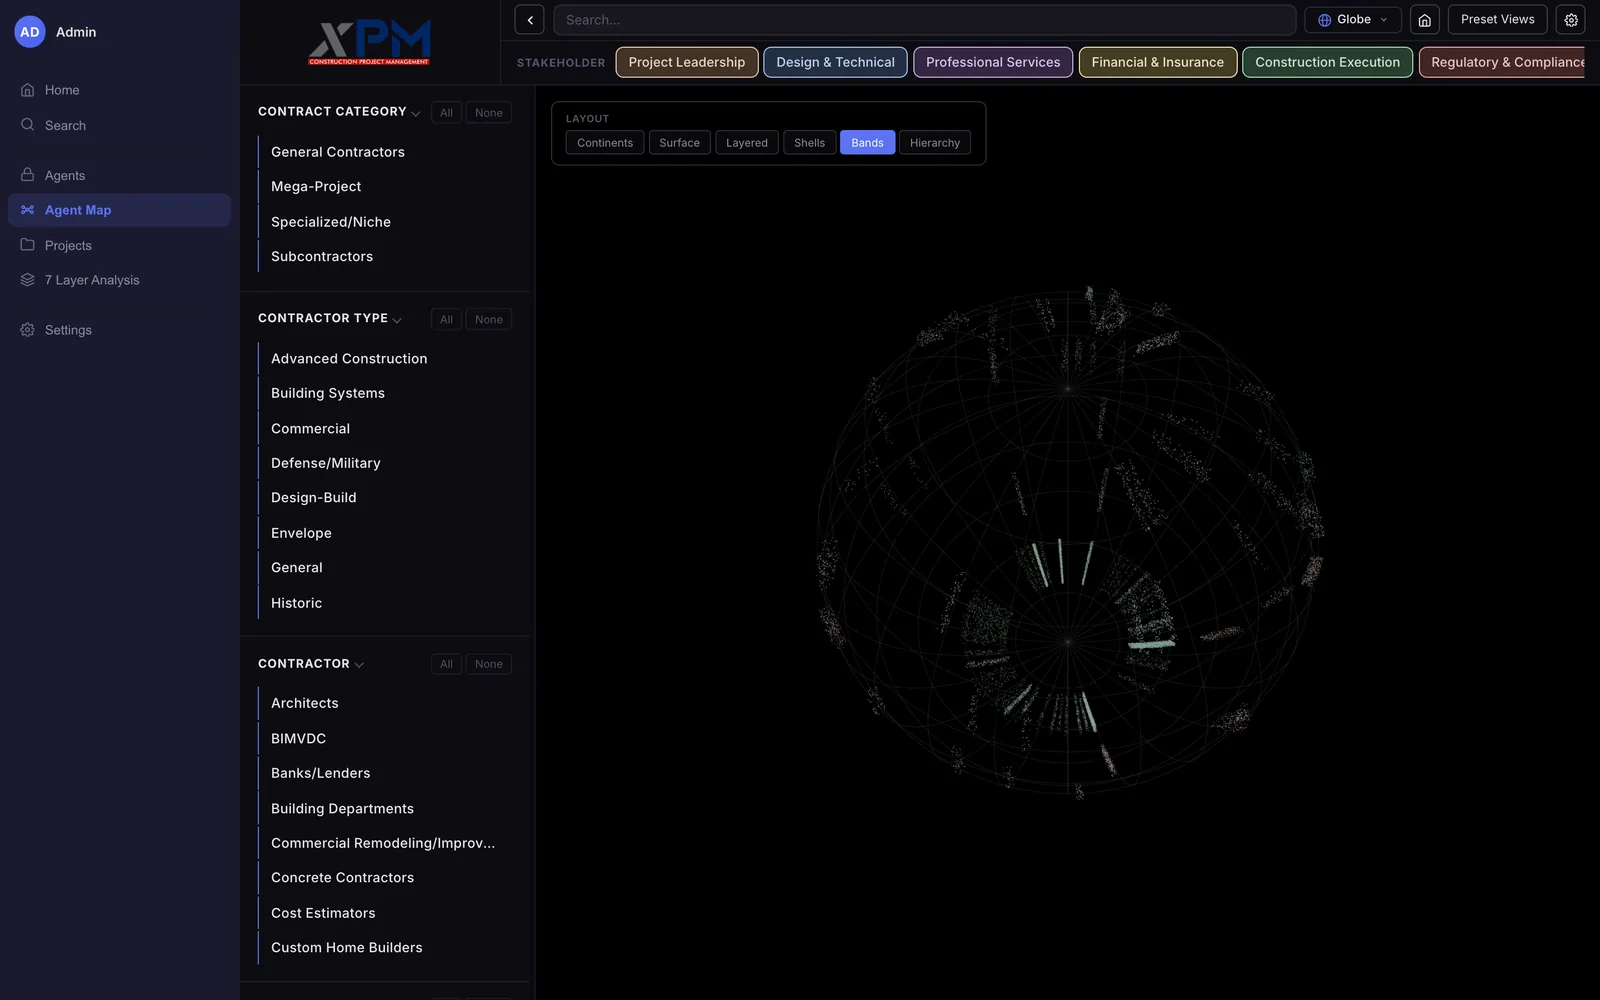Click the globe icon in view selector
1600x1000 pixels.
pyautogui.click(x=1324, y=20)
